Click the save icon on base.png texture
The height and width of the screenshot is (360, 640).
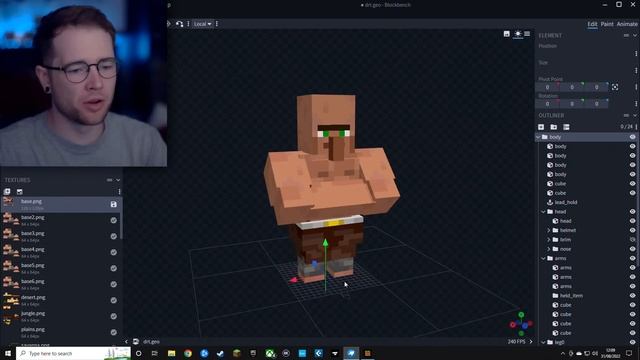point(113,204)
